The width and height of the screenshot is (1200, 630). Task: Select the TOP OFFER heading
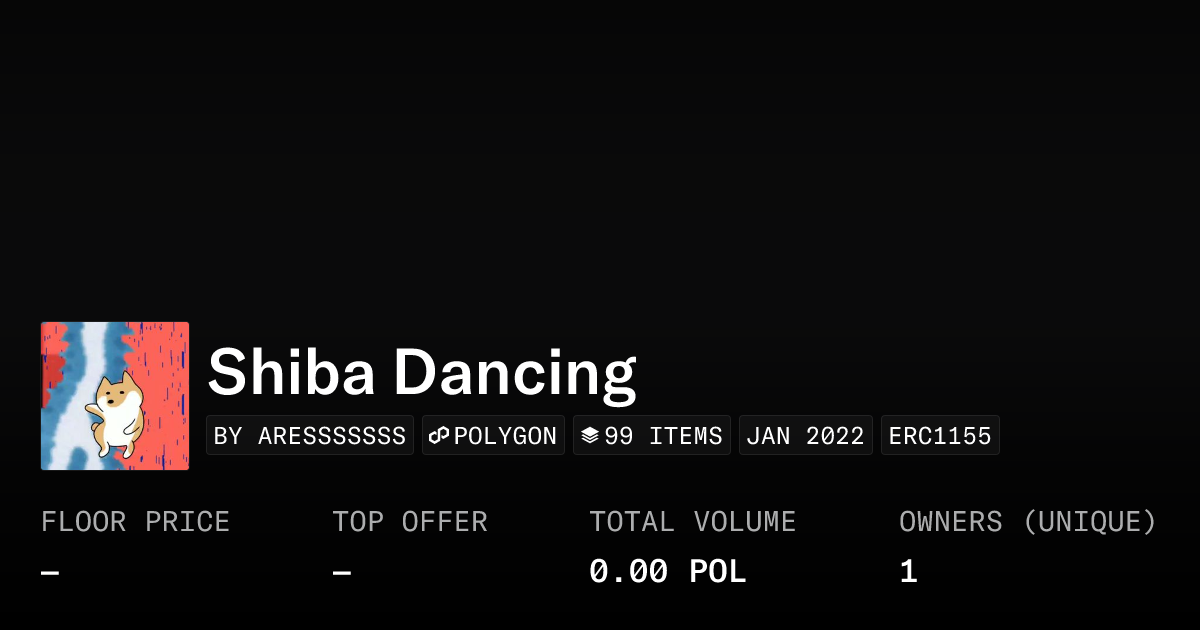[x=409, y=522]
